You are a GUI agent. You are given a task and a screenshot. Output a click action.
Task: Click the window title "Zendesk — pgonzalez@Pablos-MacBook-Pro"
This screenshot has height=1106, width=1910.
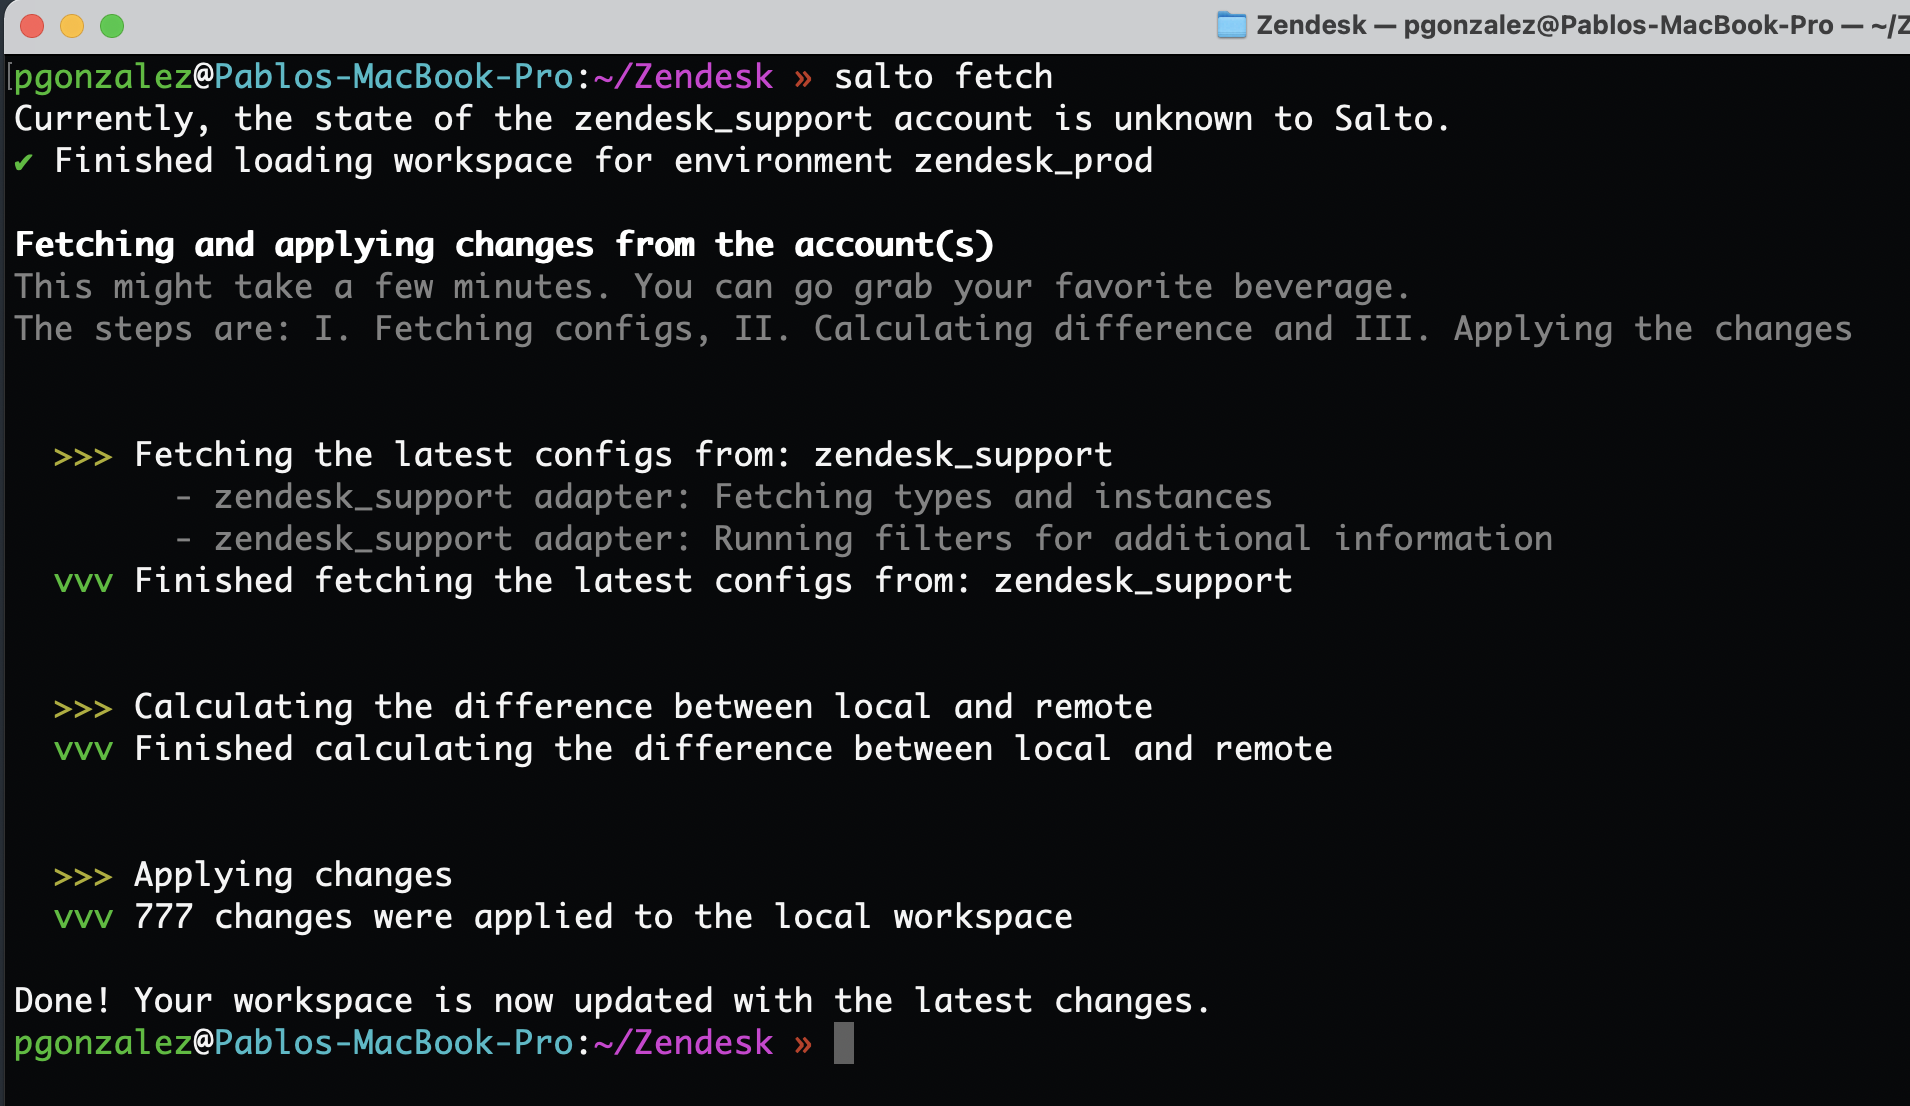(1544, 25)
